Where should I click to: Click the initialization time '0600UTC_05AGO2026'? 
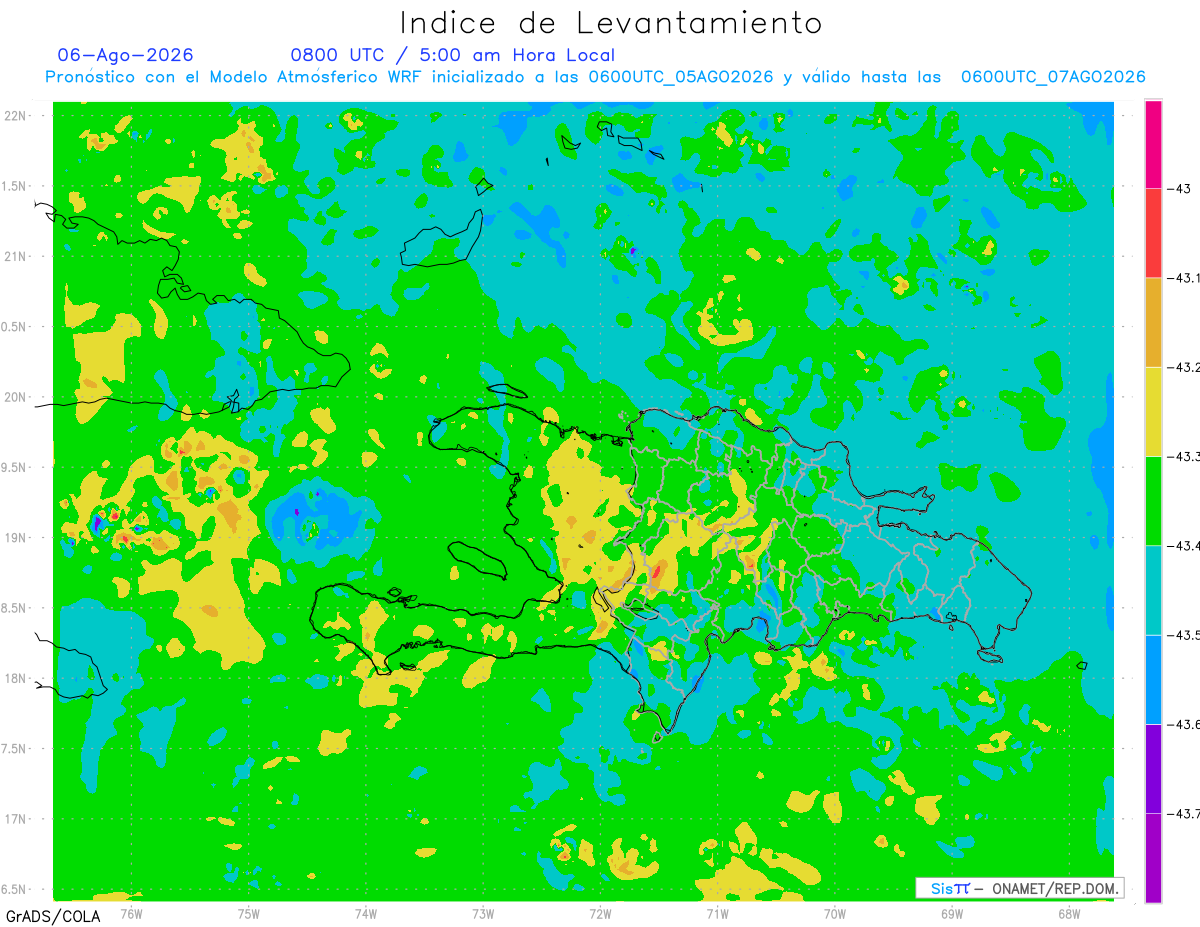pos(681,77)
